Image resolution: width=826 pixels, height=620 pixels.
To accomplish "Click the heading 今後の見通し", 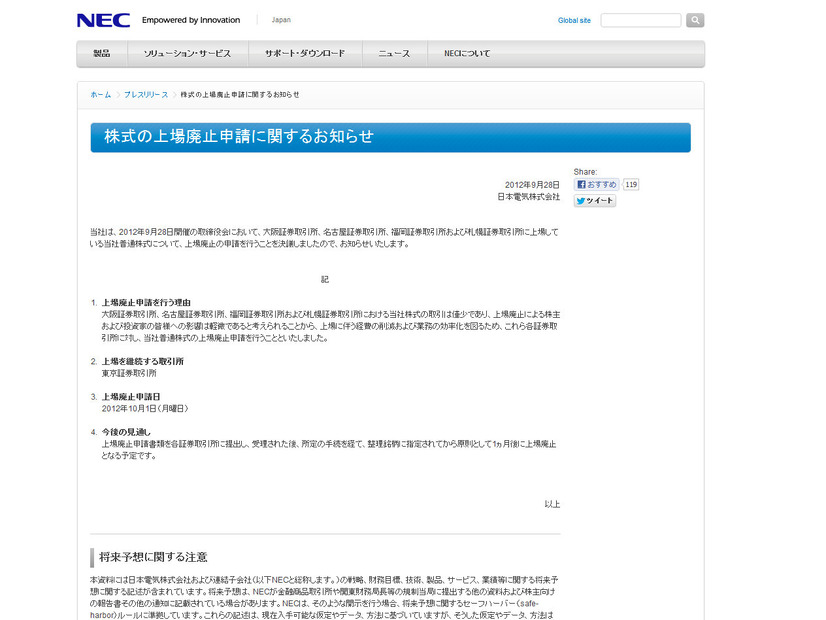I will click(x=126, y=432).
